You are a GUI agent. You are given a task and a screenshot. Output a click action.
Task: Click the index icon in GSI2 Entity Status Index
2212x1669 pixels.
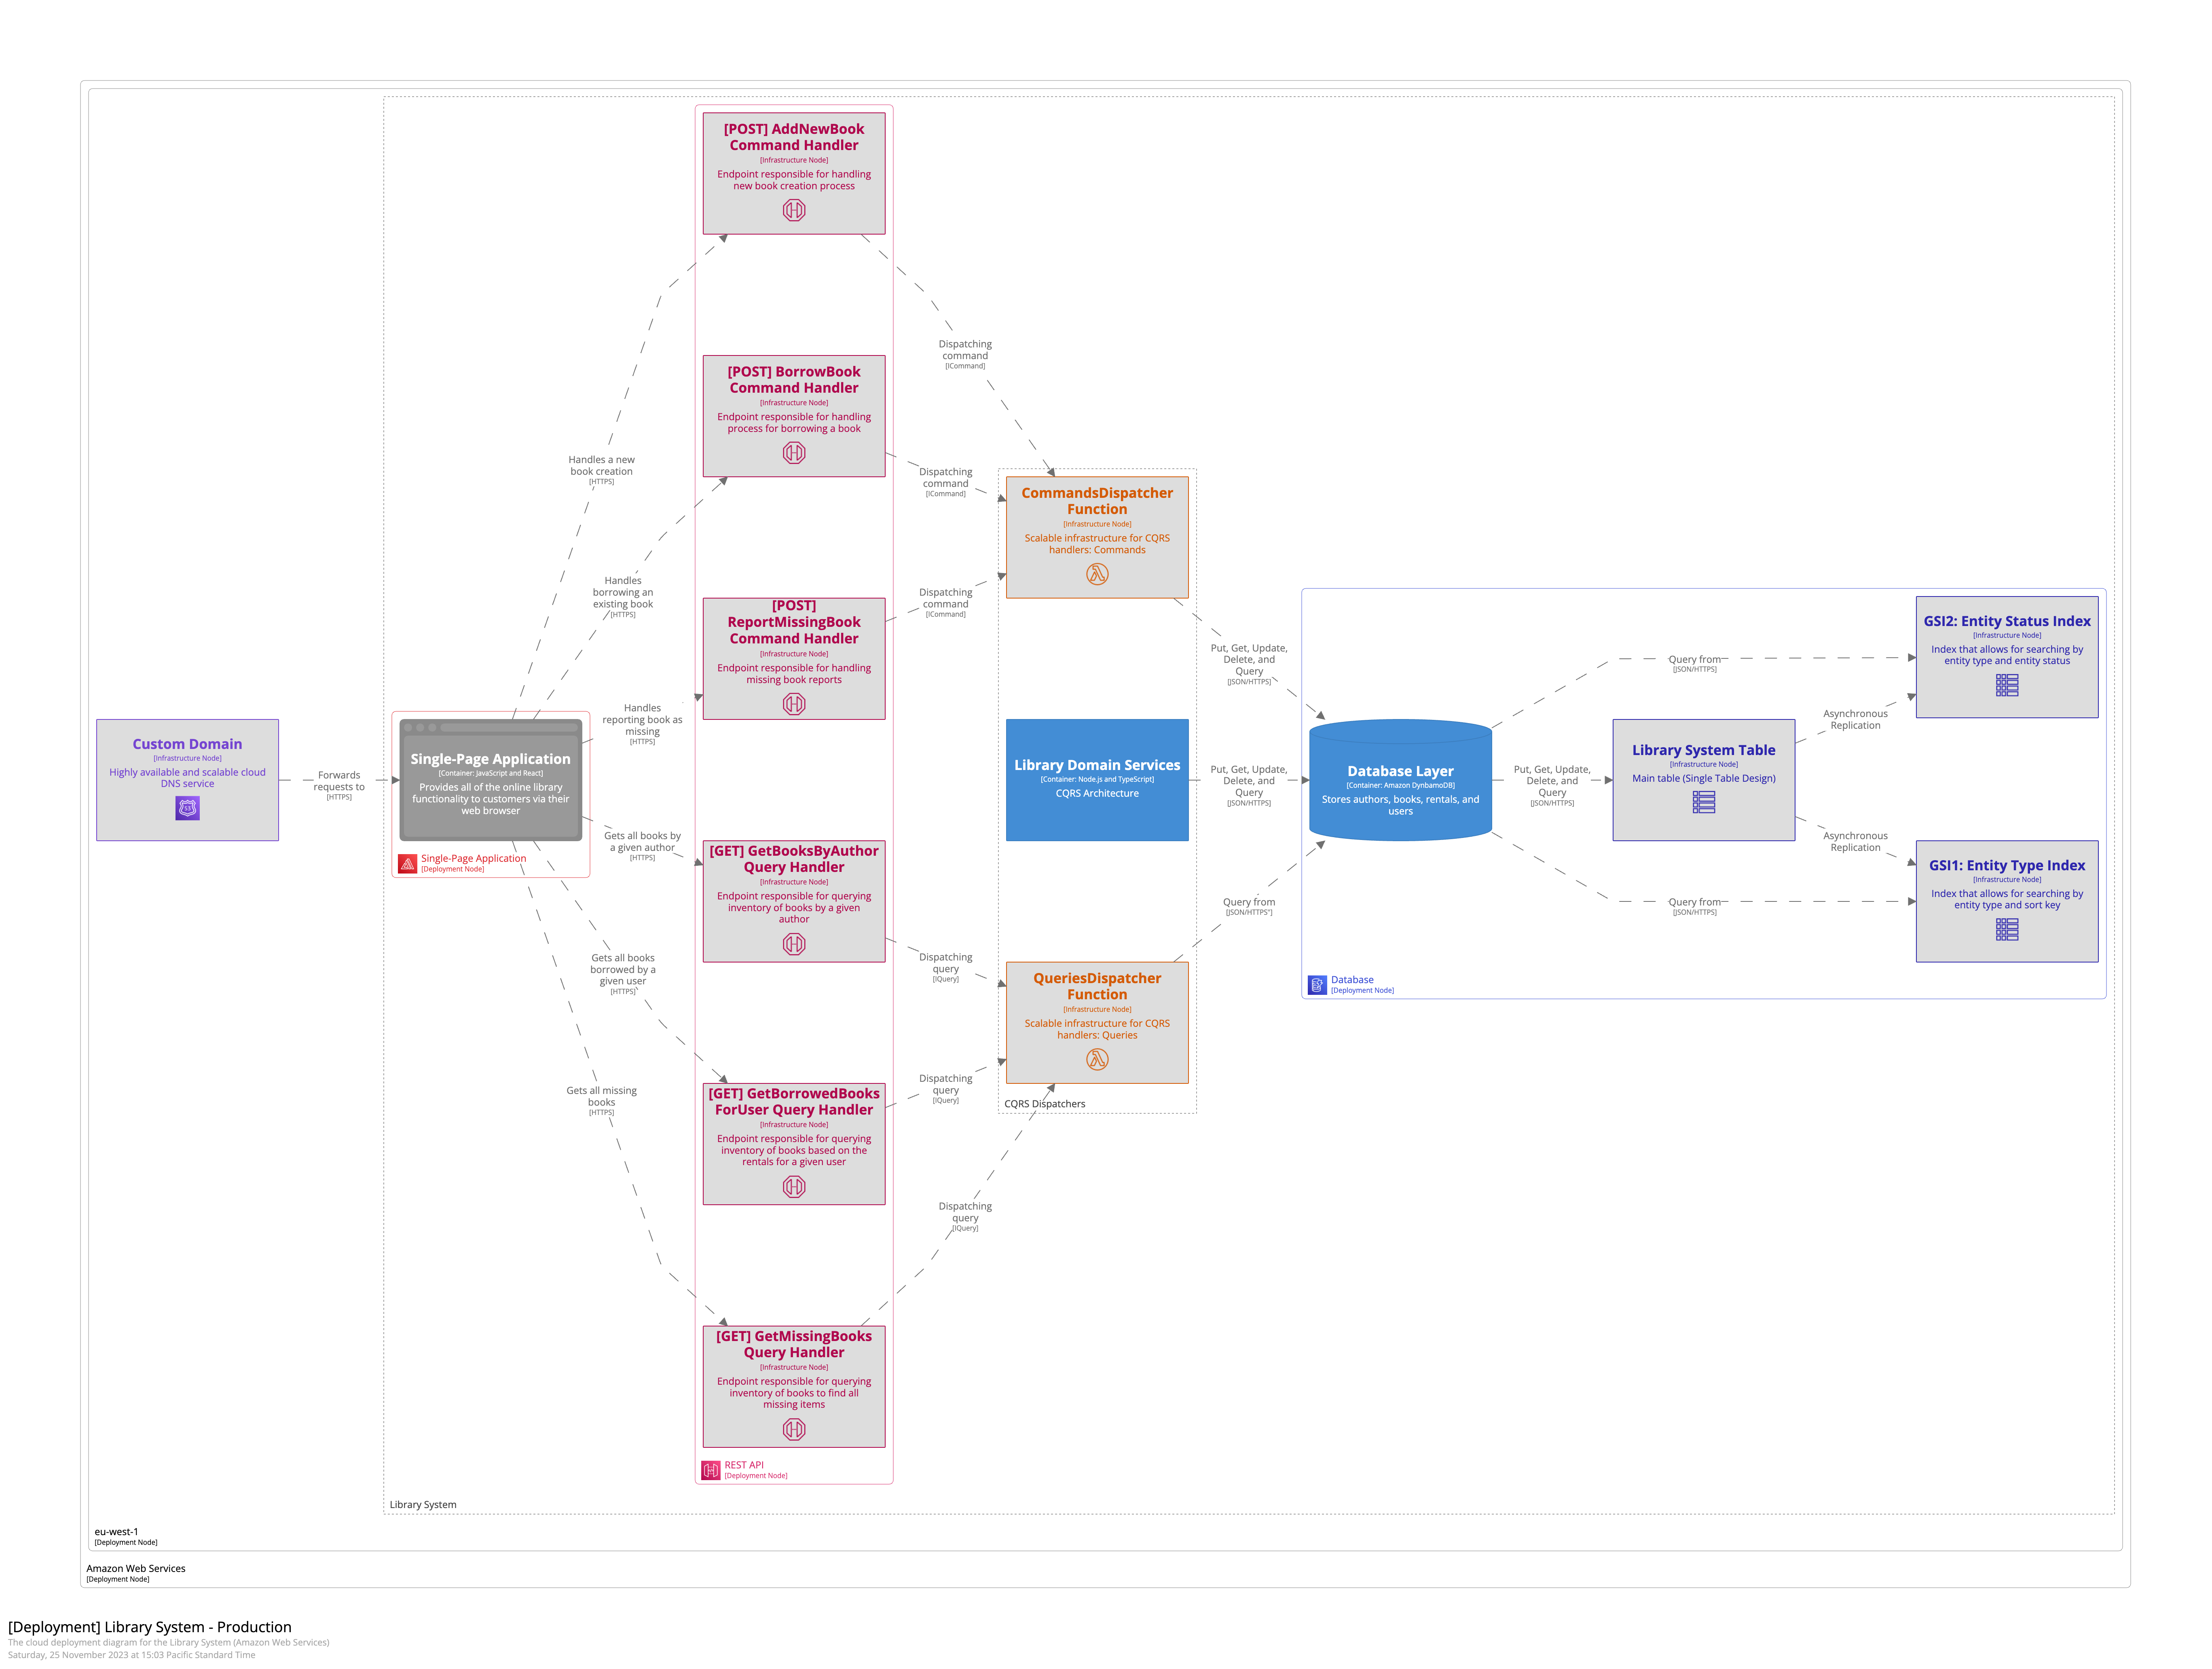[2006, 685]
